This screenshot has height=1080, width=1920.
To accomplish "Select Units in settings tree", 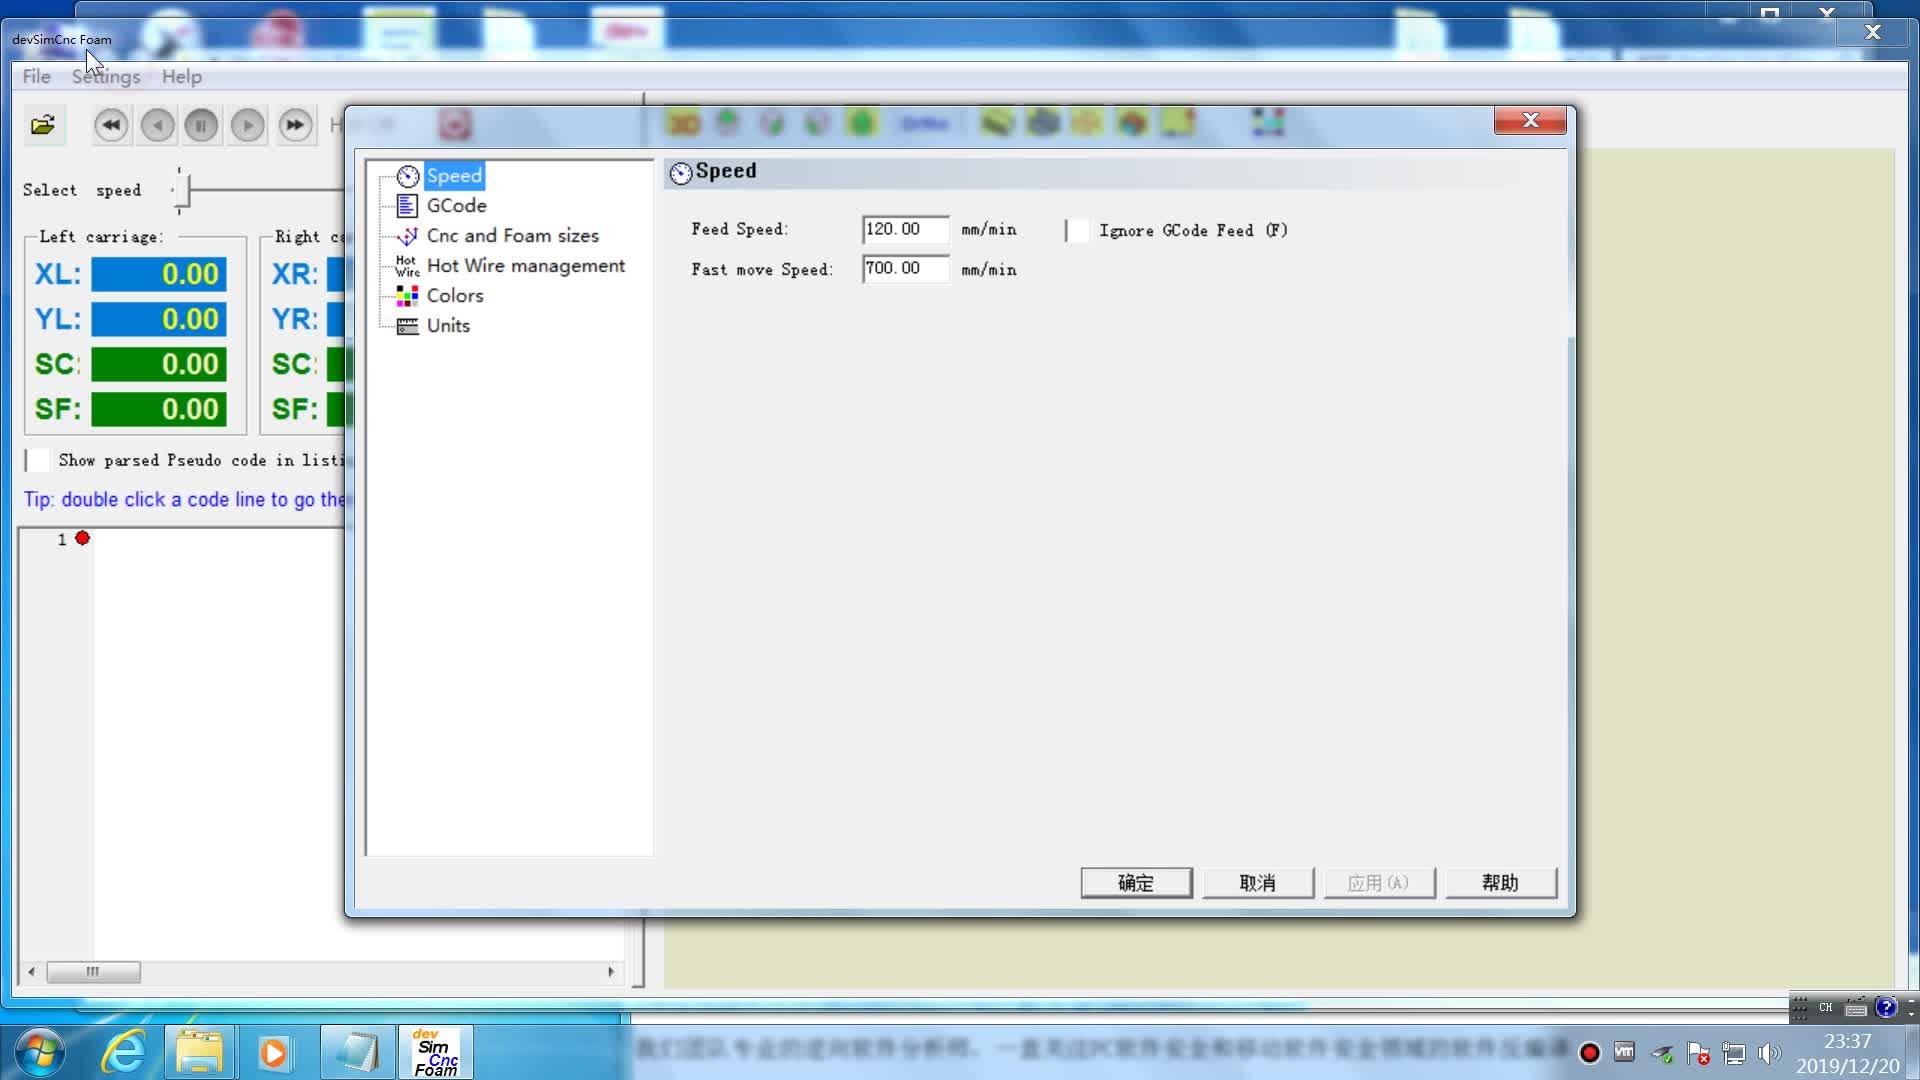I will pyautogui.click(x=447, y=325).
